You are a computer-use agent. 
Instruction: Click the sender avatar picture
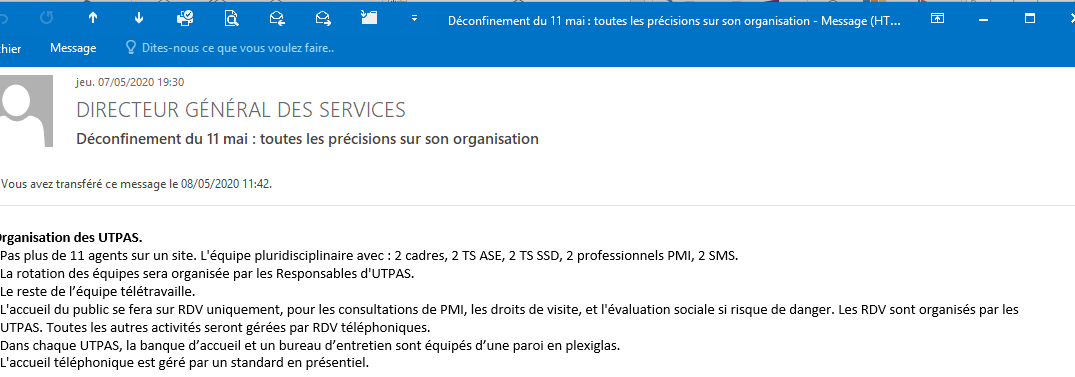(x=25, y=111)
